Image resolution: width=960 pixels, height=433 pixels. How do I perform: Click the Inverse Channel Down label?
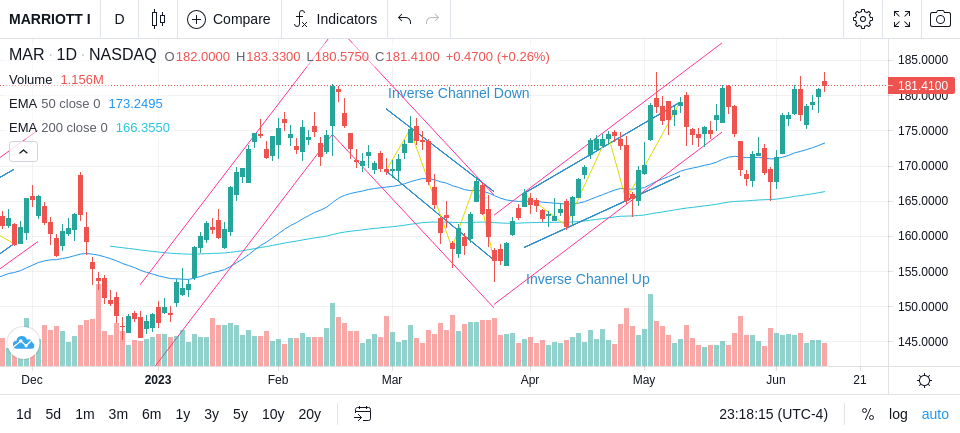pyautogui.click(x=459, y=93)
